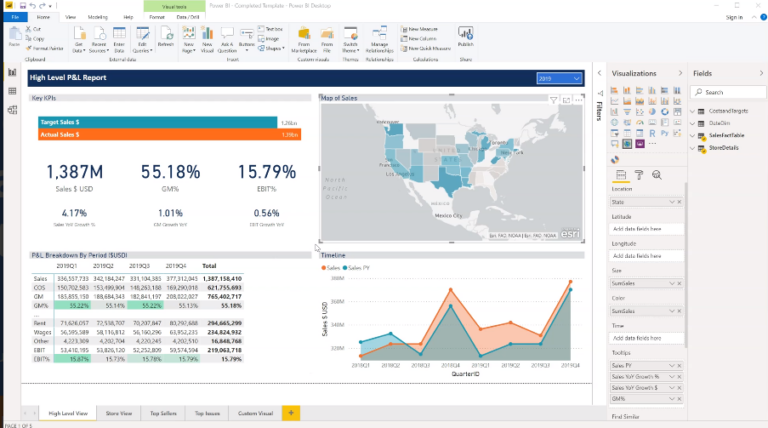Open the 2019 year slicer dropdown
The height and width of the screenshot is (428, 768).
tap(577, 77)
